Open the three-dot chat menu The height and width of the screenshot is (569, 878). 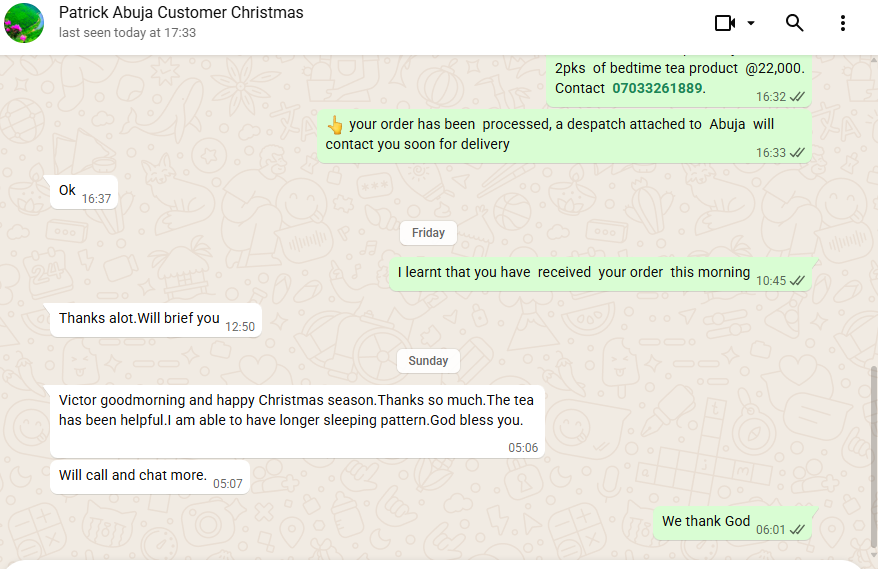click(843, 23)
